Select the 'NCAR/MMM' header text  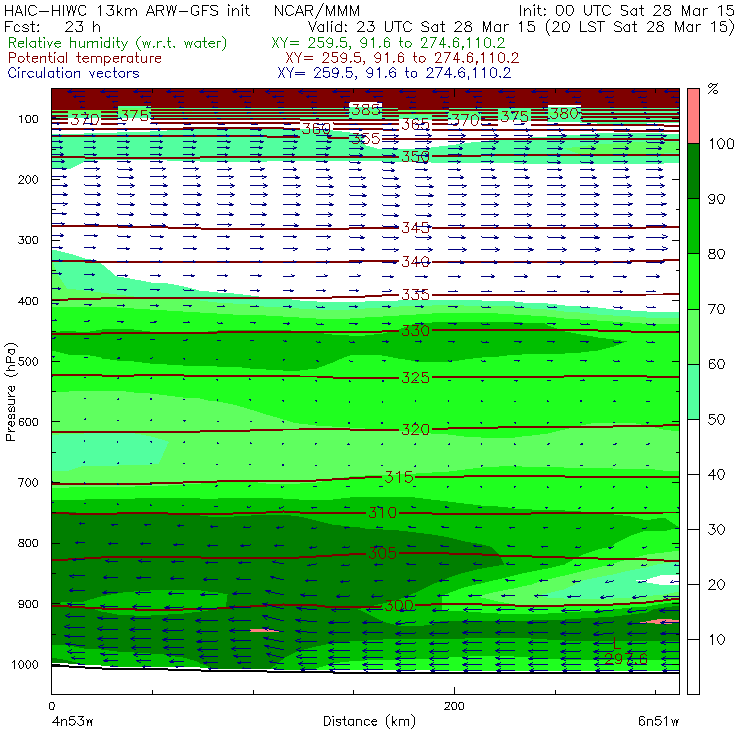coord(316,11)
